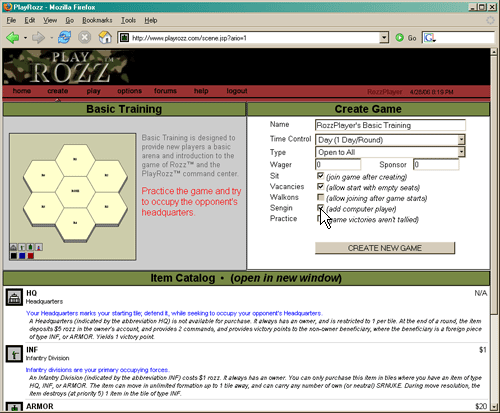Click the PlayRozz camouflage logo
The height and width of the screenshot is (413, 500).
click(66, 67)
